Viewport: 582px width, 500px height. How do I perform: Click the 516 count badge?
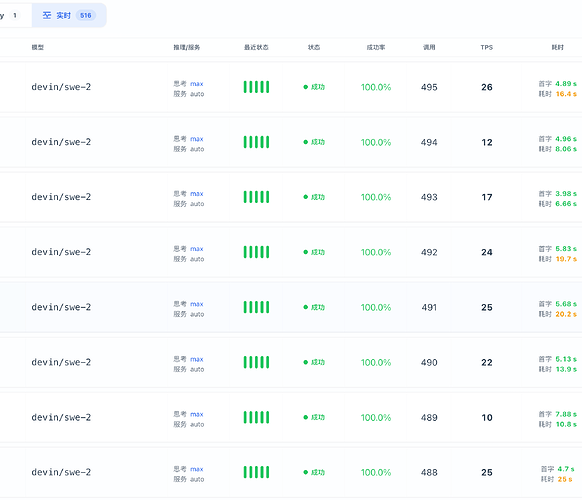tap(85, 15)
